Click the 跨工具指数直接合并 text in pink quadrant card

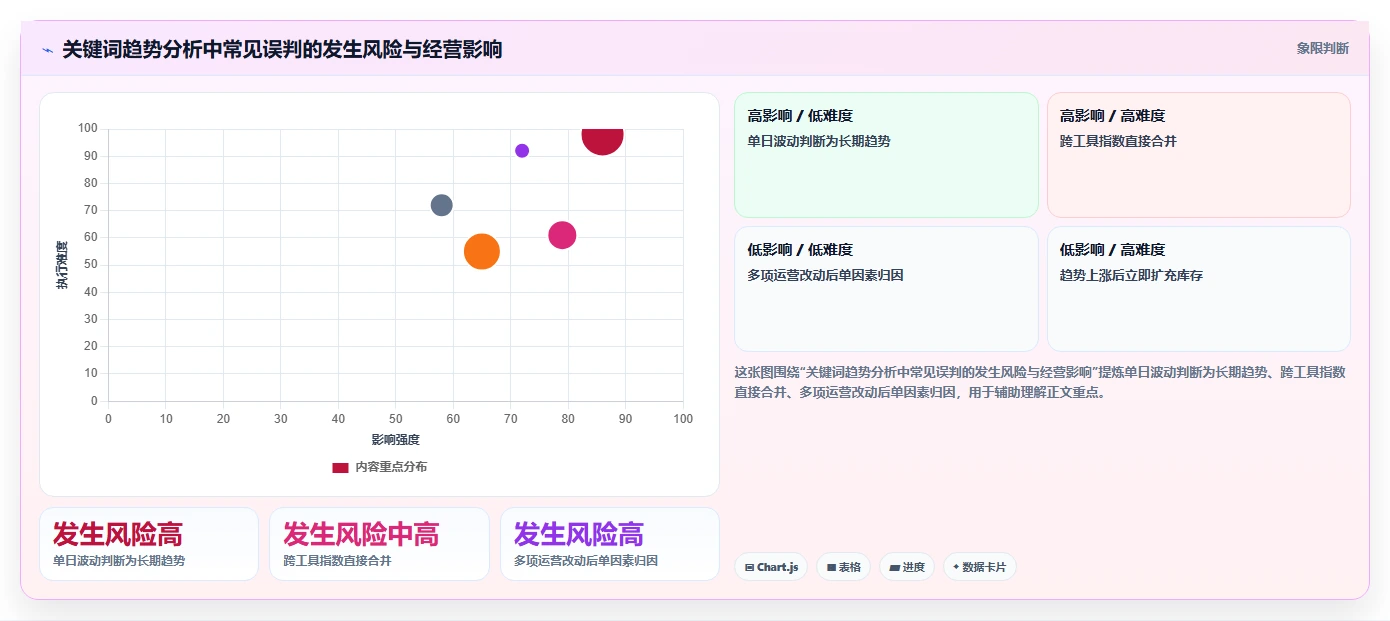pos(1118,141)
